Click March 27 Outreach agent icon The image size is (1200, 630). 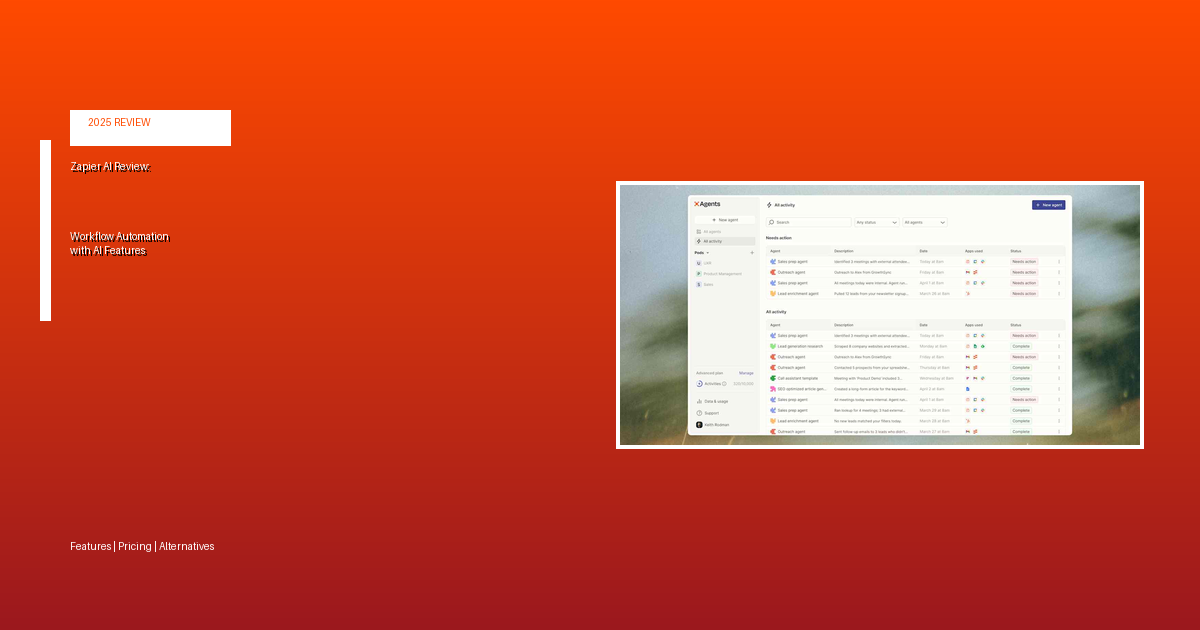(773, 431)
